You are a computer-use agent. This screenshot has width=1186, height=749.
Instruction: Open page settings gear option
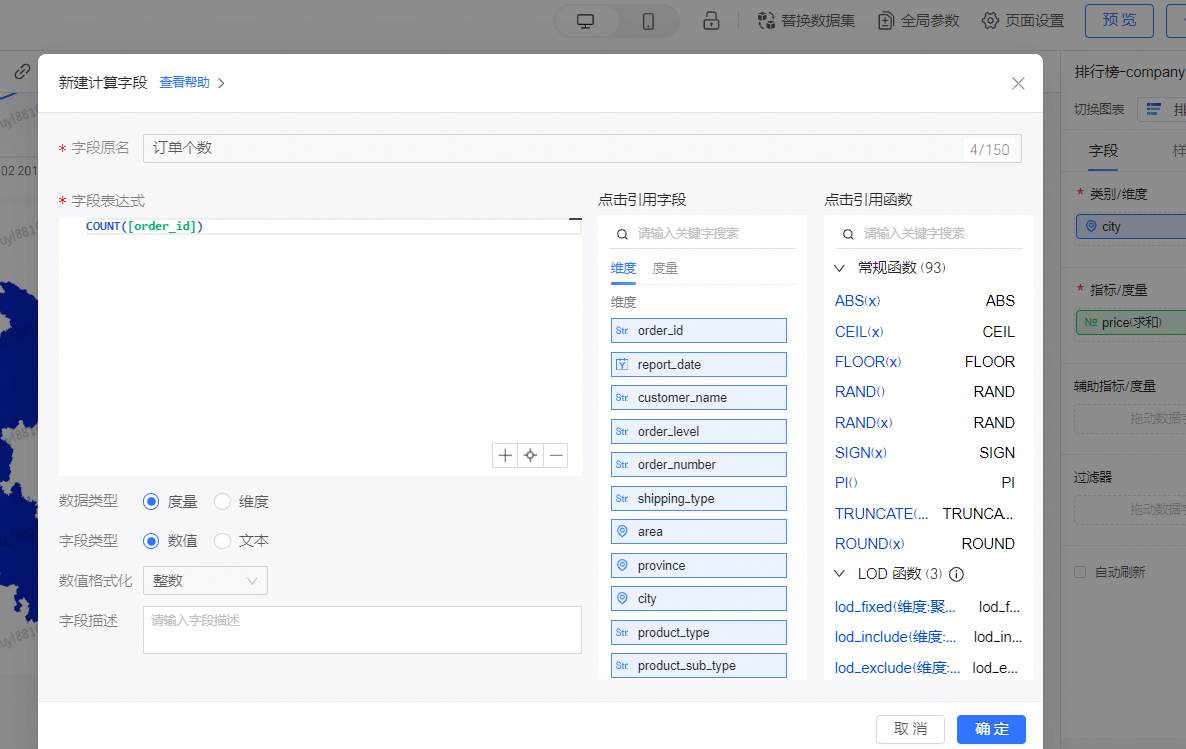pos(1022,21)
